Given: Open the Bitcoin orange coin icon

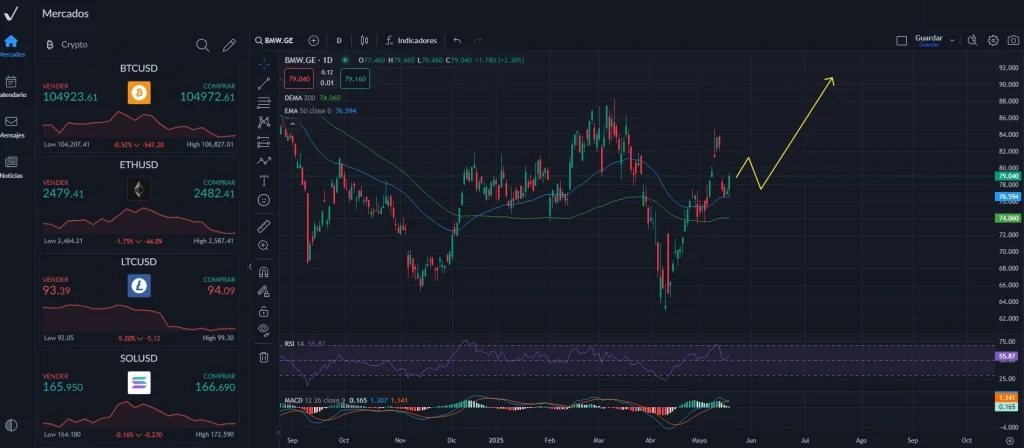Looking at the screenshot, I should coord(139,93).
